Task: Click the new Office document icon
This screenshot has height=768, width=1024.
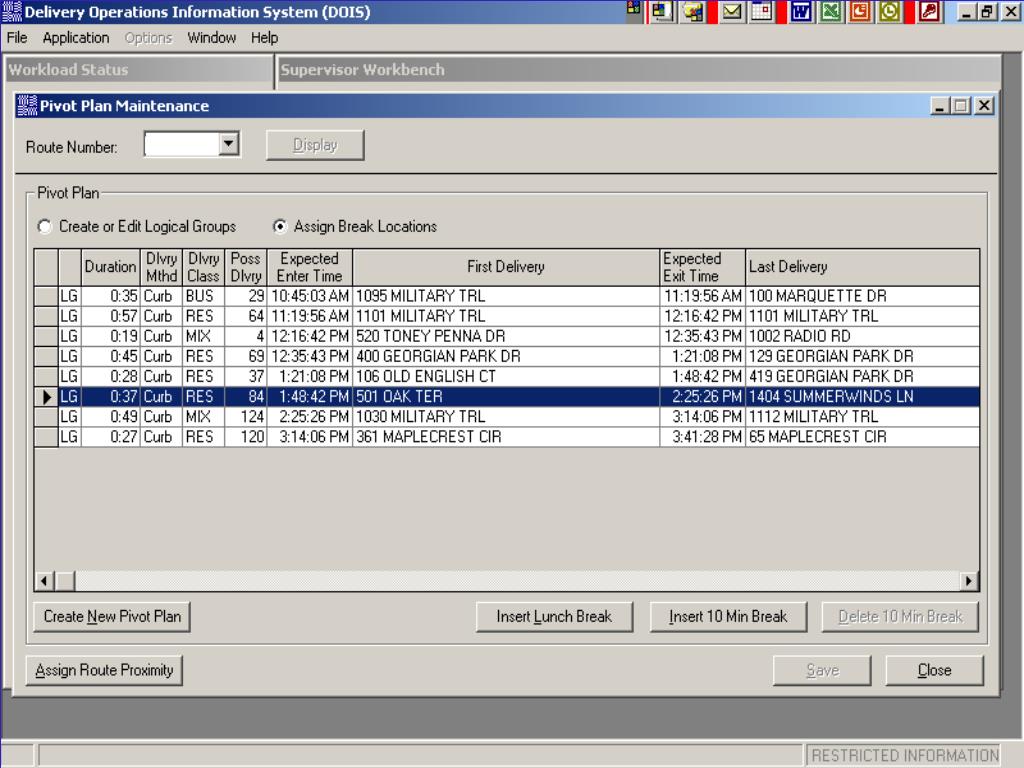Action: coord(662,11)
